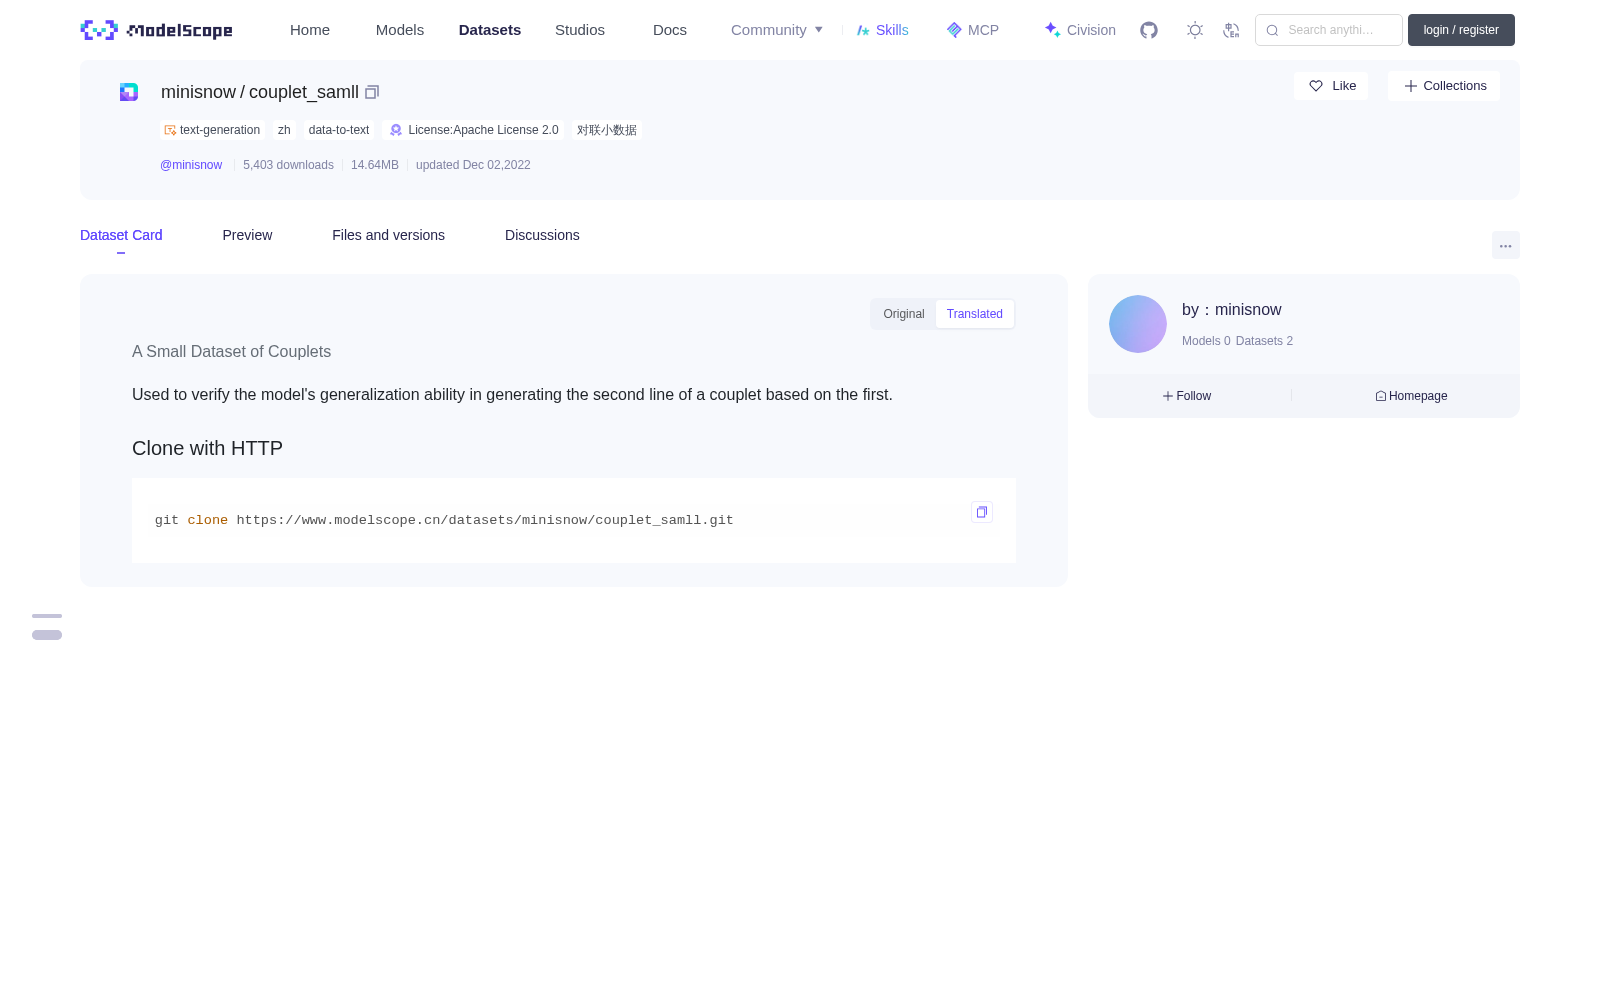Open the GitHub icon link

coord(1149,30)
